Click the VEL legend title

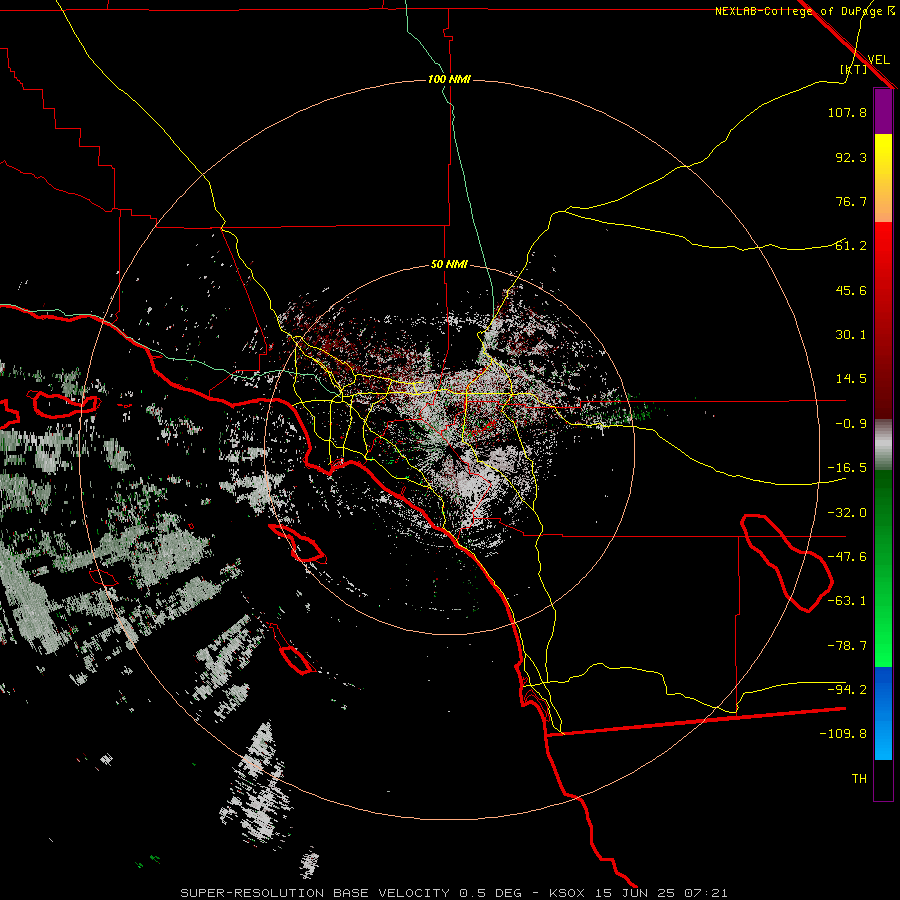pyautogui.click(x=878, y=60)
